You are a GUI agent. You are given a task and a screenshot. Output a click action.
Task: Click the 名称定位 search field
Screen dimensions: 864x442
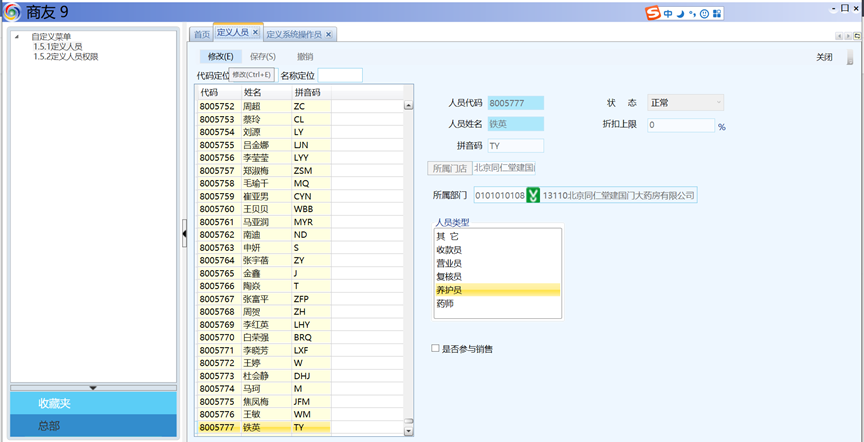(x=340, y=75)
